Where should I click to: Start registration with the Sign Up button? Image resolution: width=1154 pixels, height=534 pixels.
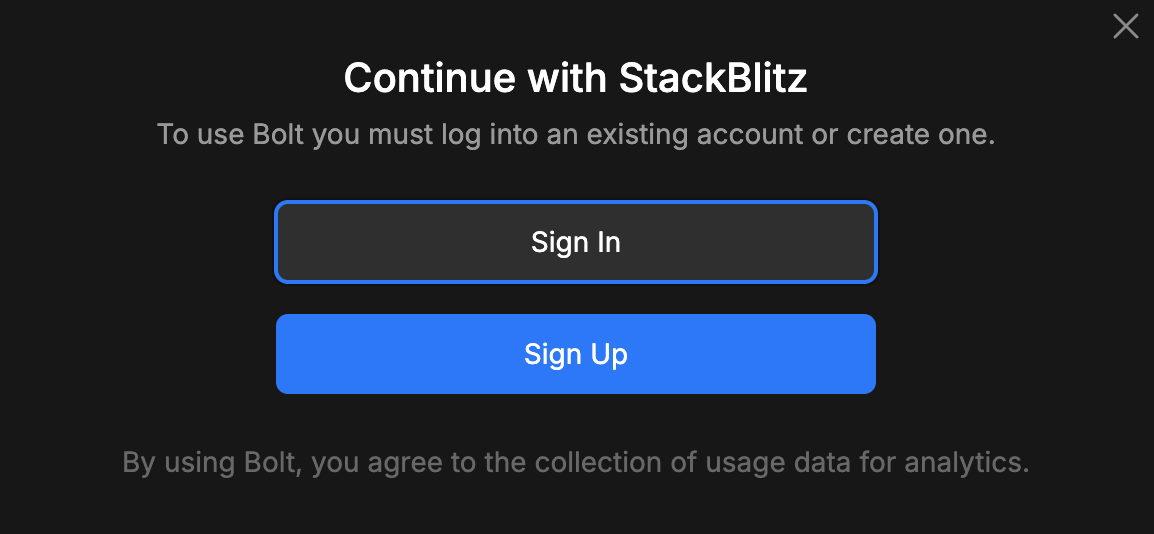pyautogui.click(x=576, y=354)
